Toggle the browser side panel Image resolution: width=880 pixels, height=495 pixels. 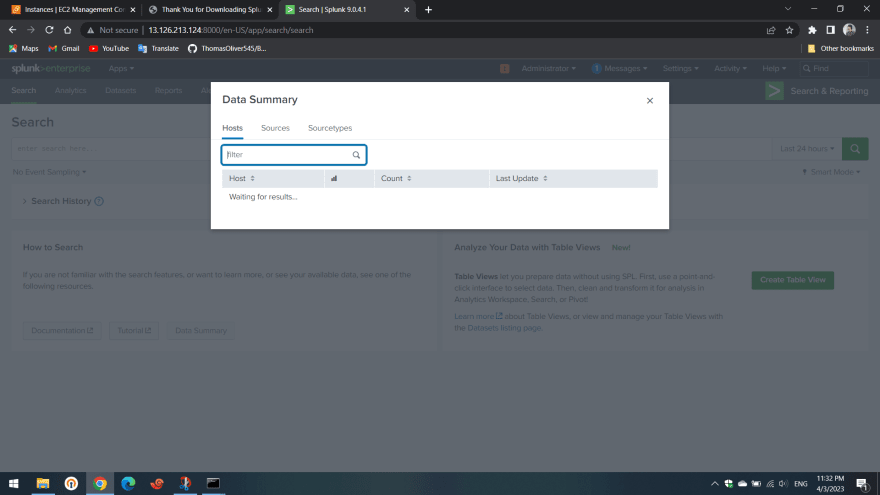pos(831,30)
